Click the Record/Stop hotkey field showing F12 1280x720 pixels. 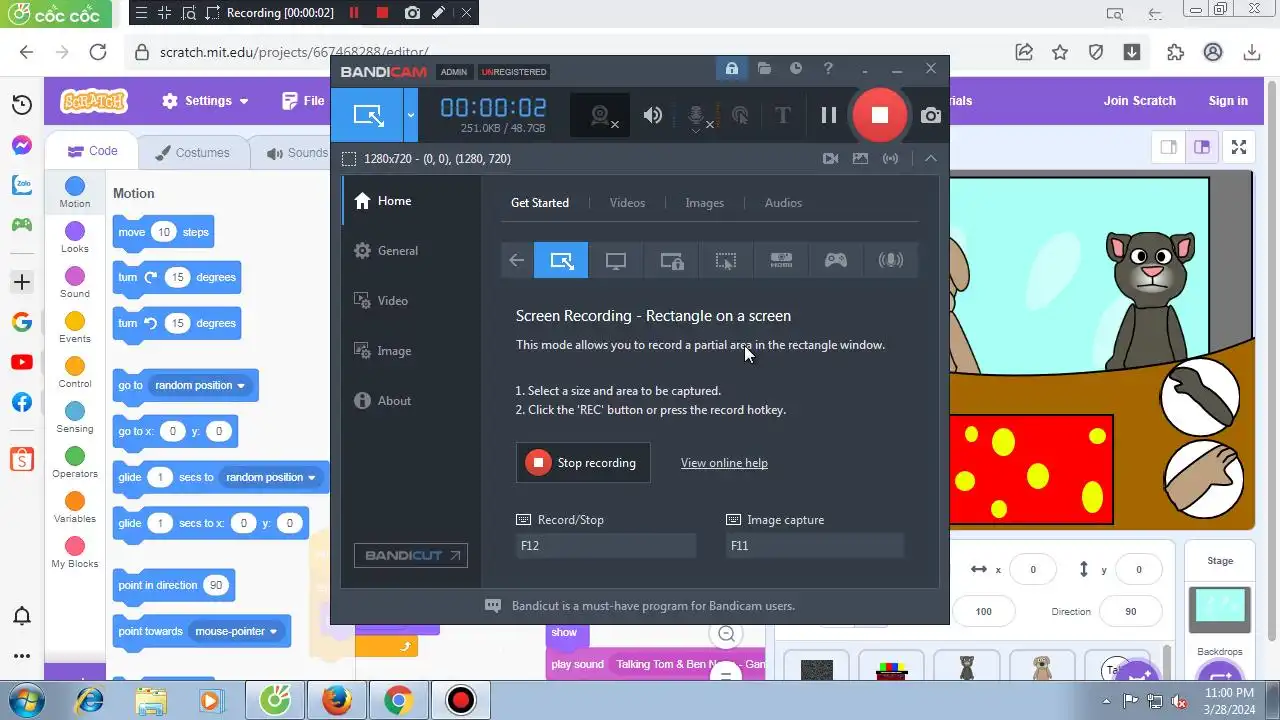tap(606, 546)
